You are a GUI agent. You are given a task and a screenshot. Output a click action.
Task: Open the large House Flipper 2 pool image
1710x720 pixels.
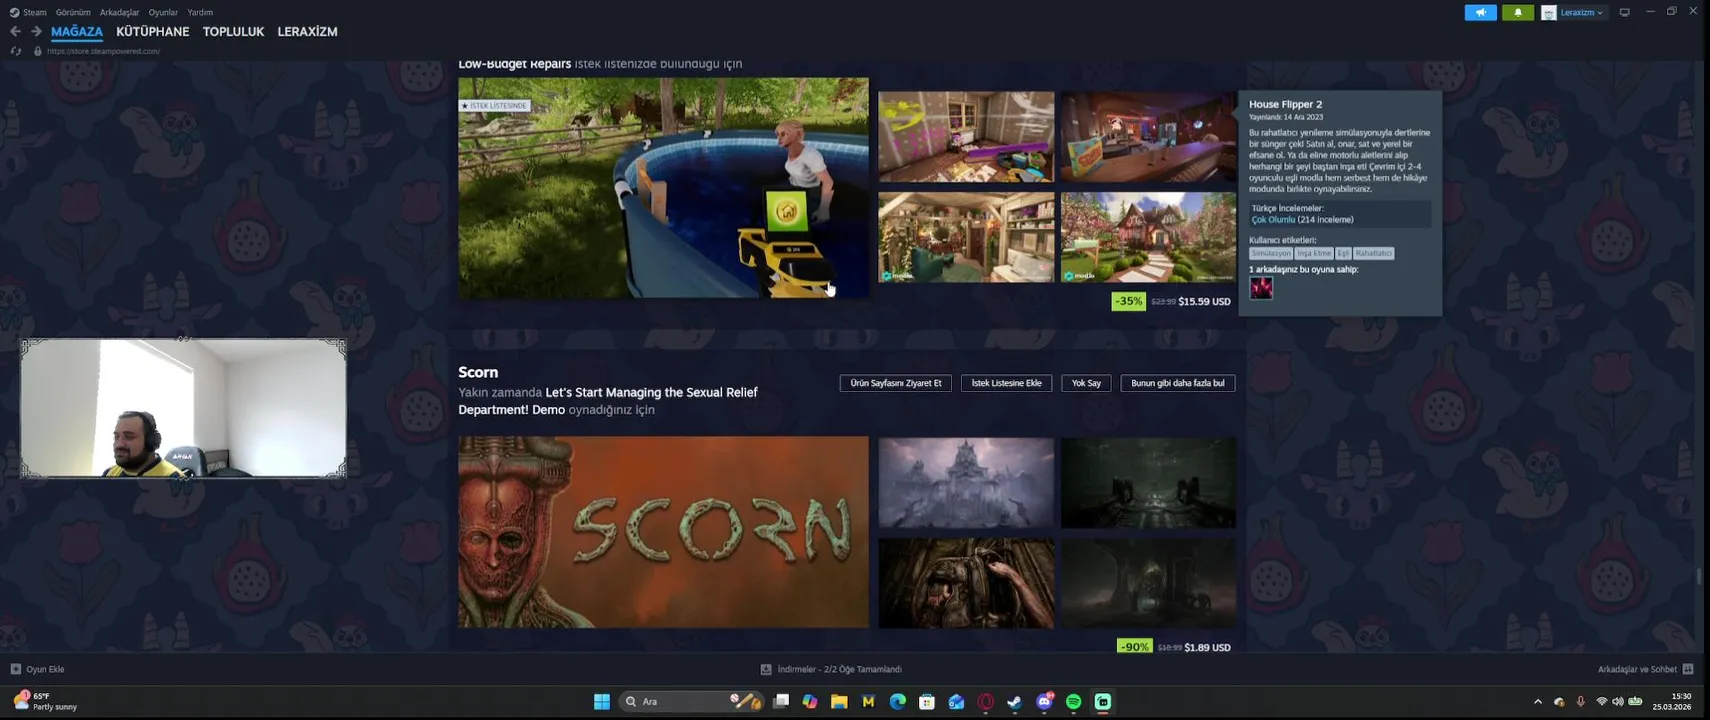[663, 188]
